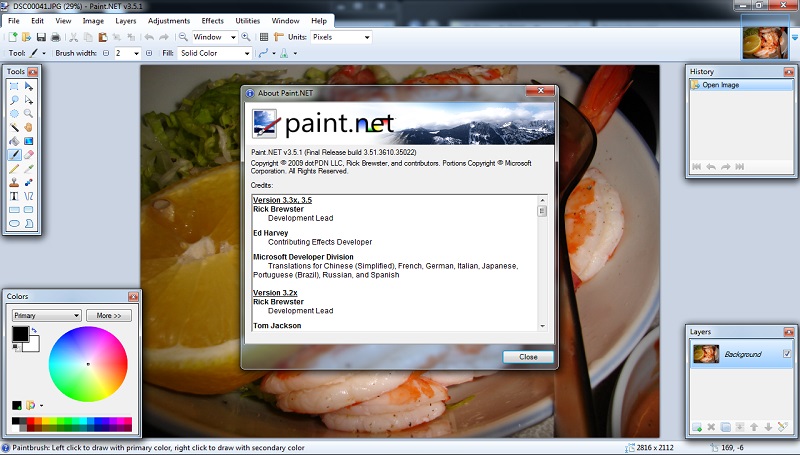The width and height of the screenshot is (800, 455).
Task: Expand the Fill dropdown showing Solid Color
Action: pyautogui.click(x=214, y=52)
